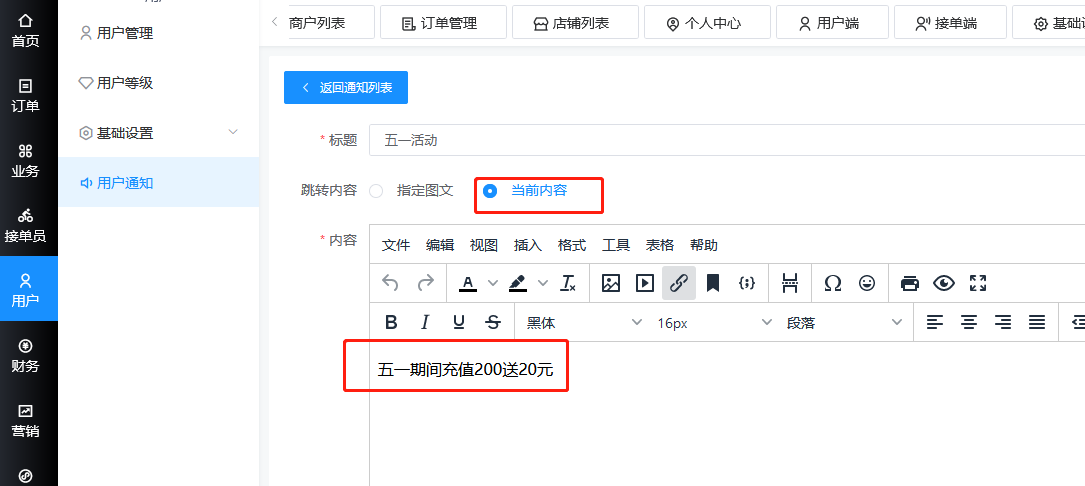Image resolution: width=1085 pixels, height=486 pixels.
Task: Toggle italic formatting
Action: pyautogui.click(x=426, y=322)
